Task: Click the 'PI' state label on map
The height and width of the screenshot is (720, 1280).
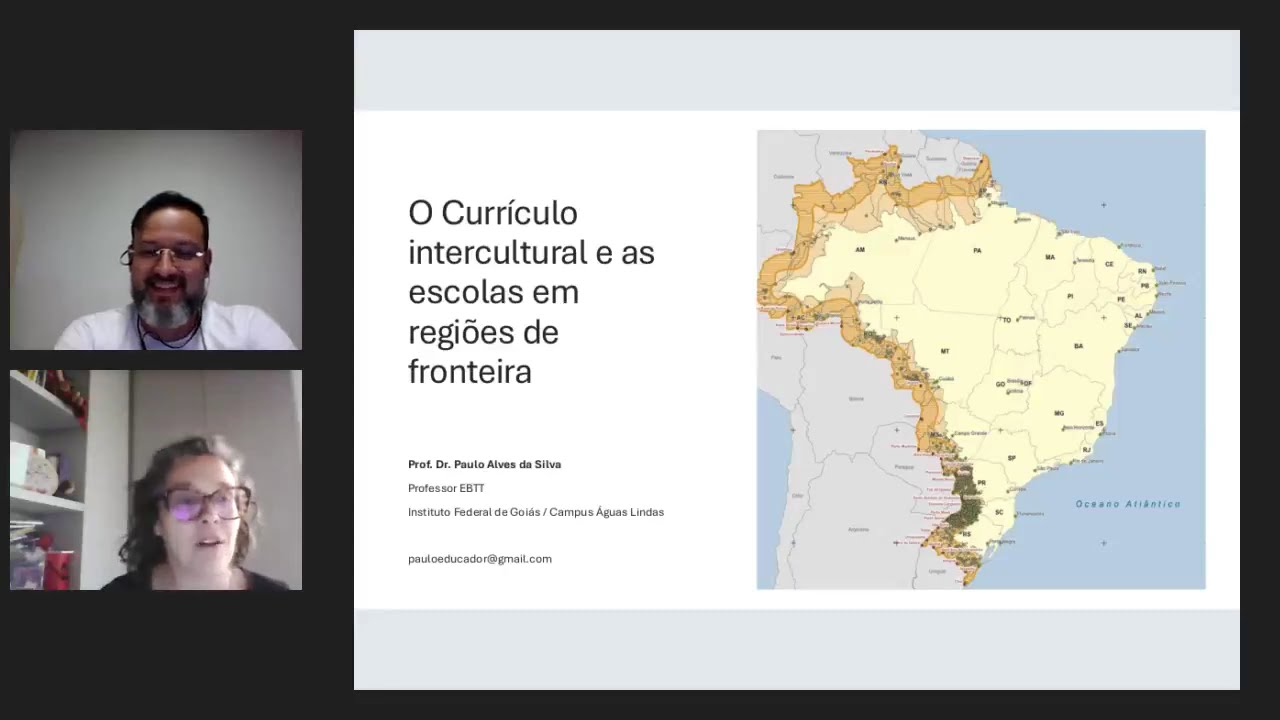Action: [x=1070, y=295]
